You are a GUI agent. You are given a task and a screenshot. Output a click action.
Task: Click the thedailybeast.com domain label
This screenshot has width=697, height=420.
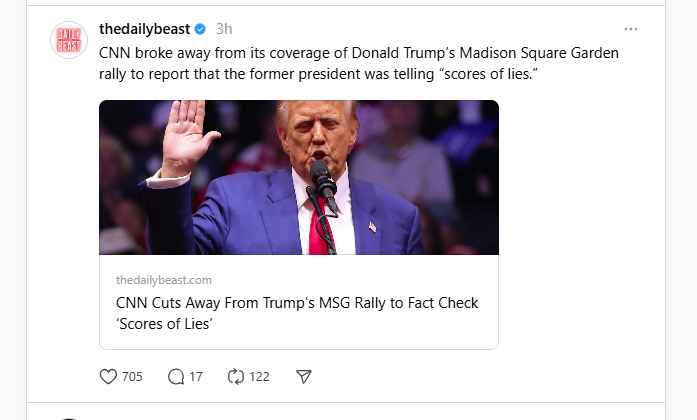tap(163, 280)
